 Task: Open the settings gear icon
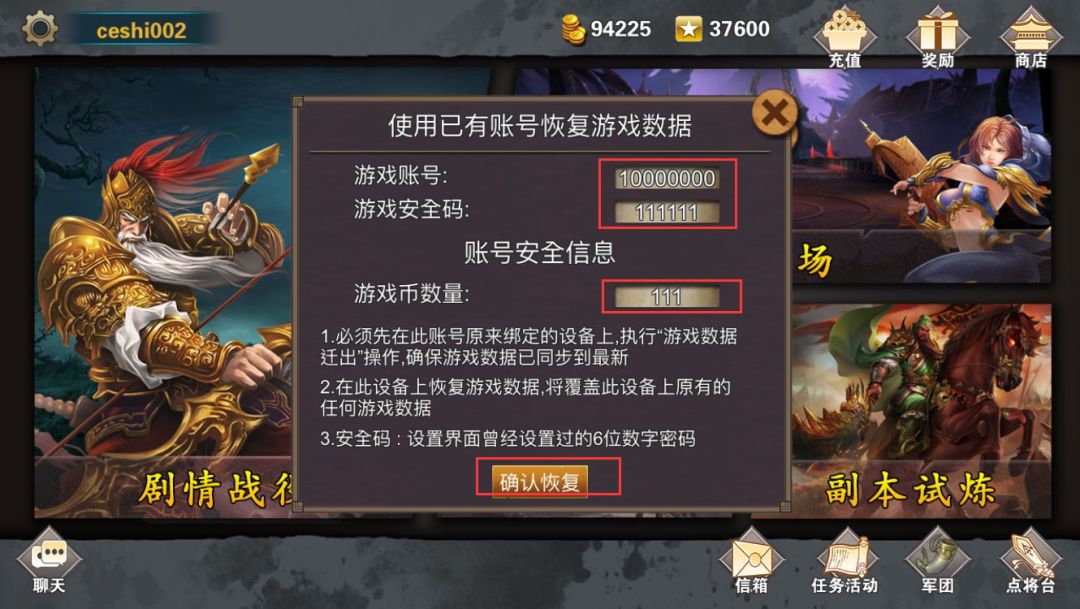coord(40,29)
